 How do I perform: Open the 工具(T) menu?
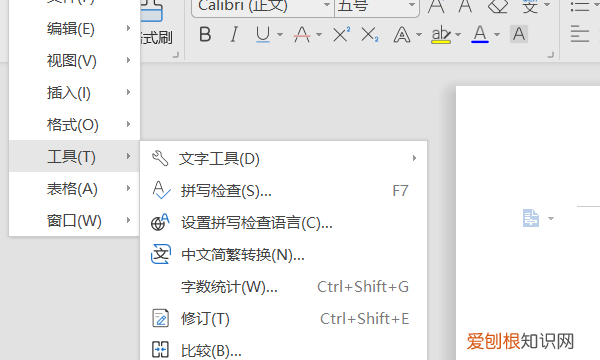[x=74, y=156]
